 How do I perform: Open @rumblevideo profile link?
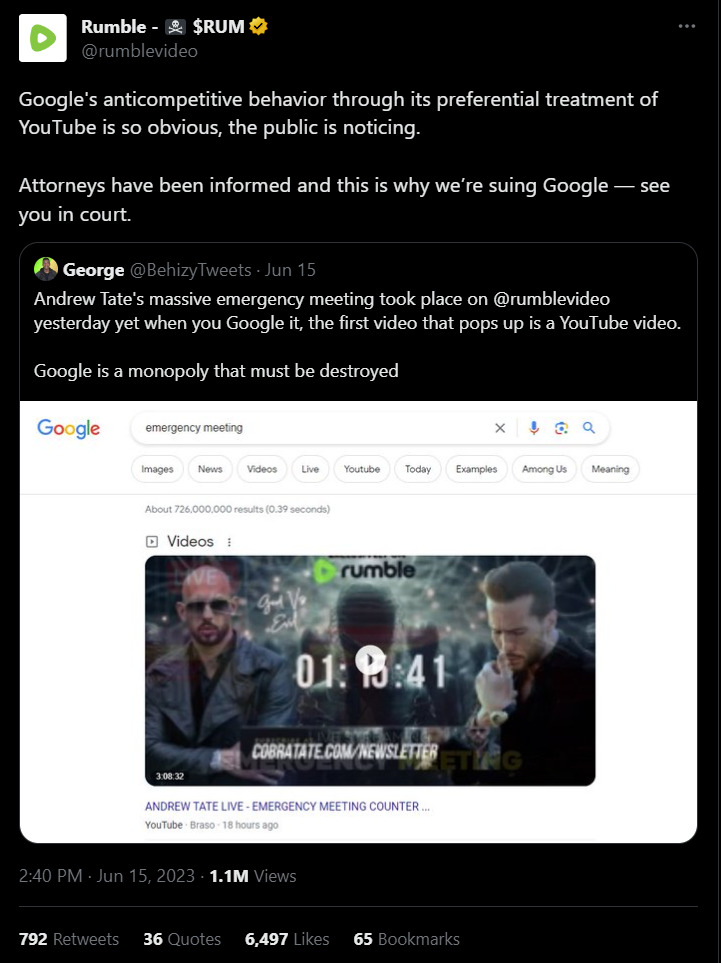(140, 51)
